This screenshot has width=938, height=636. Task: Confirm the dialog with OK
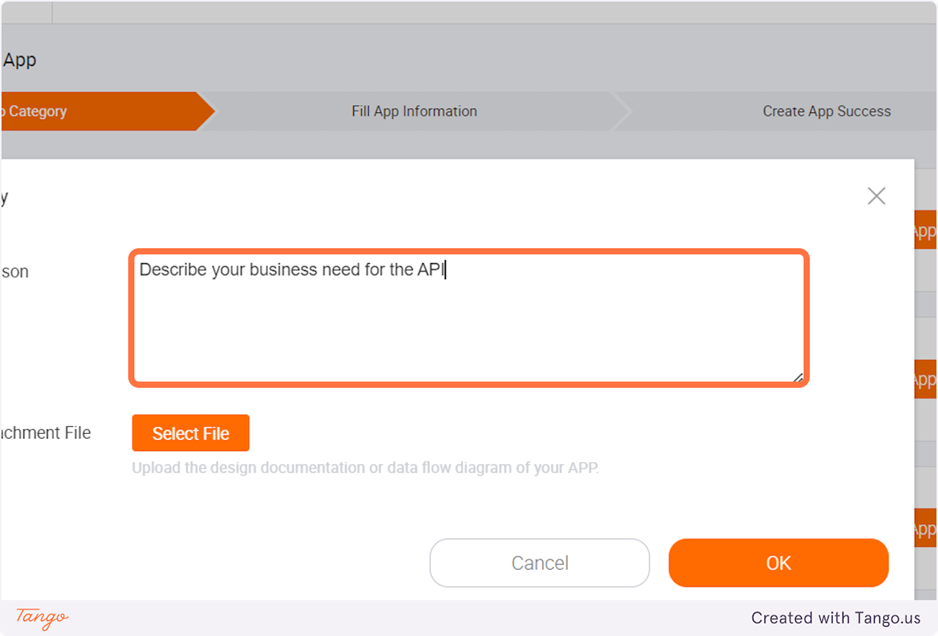click(x=778, y=563)
